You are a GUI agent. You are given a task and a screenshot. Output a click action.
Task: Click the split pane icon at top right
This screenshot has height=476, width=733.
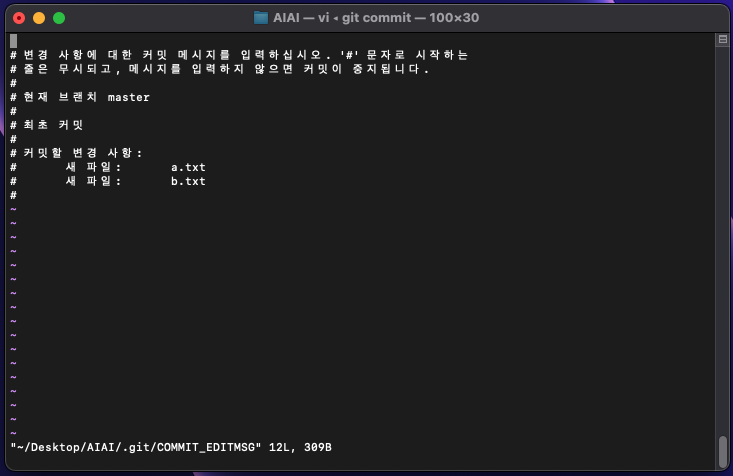723,40
